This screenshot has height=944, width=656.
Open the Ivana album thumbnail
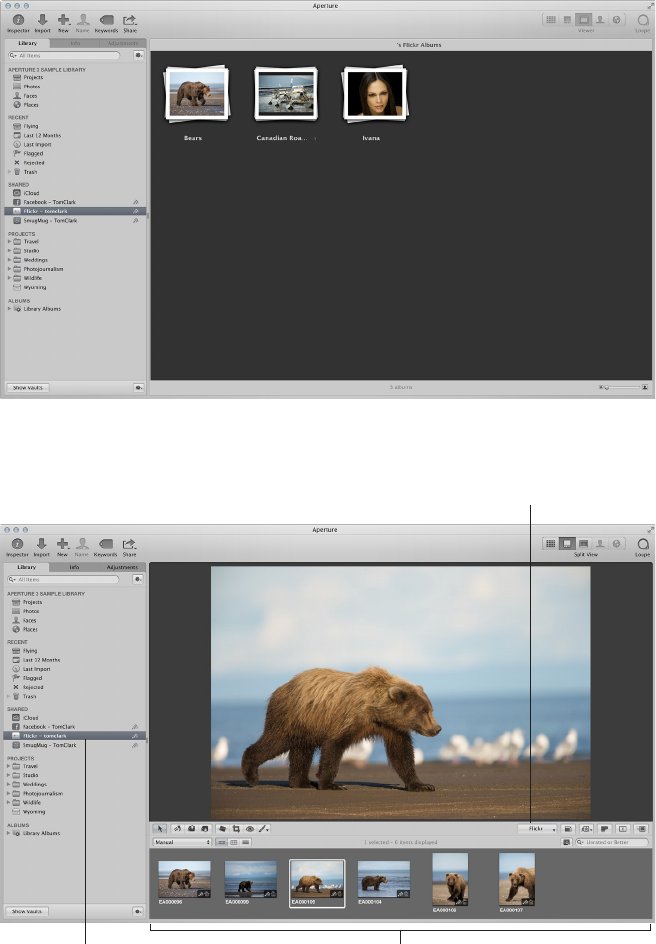[374, 93]
